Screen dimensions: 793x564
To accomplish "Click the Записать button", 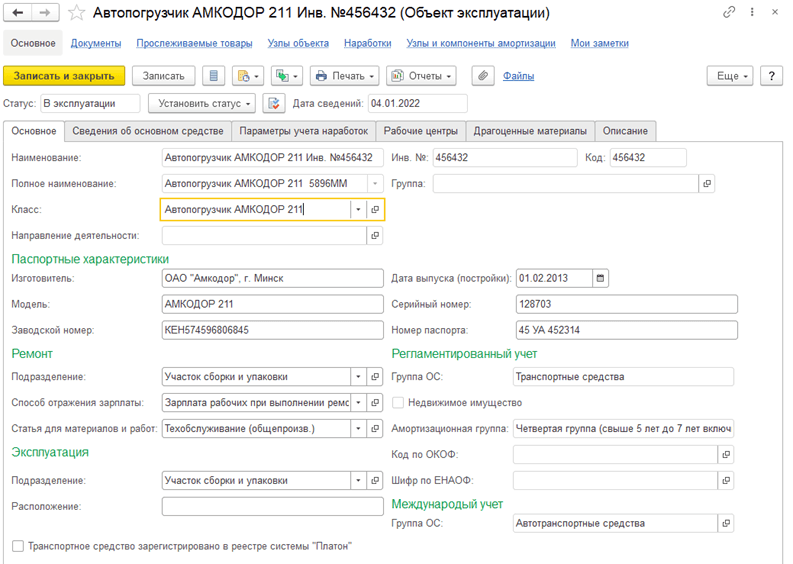I will 163,76.
